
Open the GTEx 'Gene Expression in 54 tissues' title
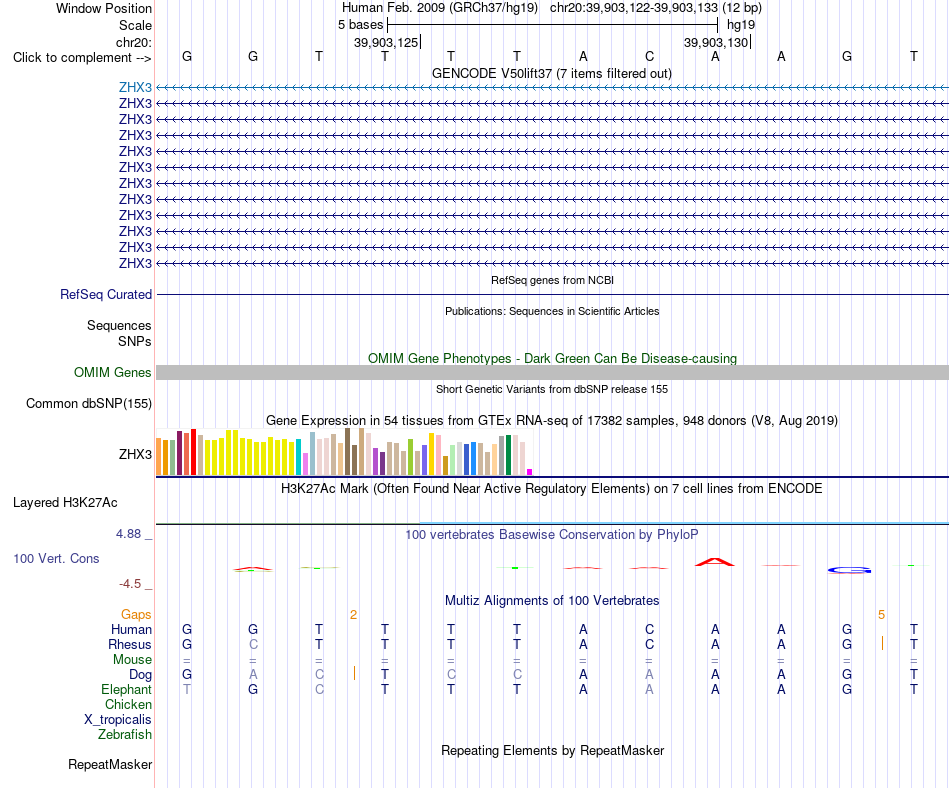(552, 420)
